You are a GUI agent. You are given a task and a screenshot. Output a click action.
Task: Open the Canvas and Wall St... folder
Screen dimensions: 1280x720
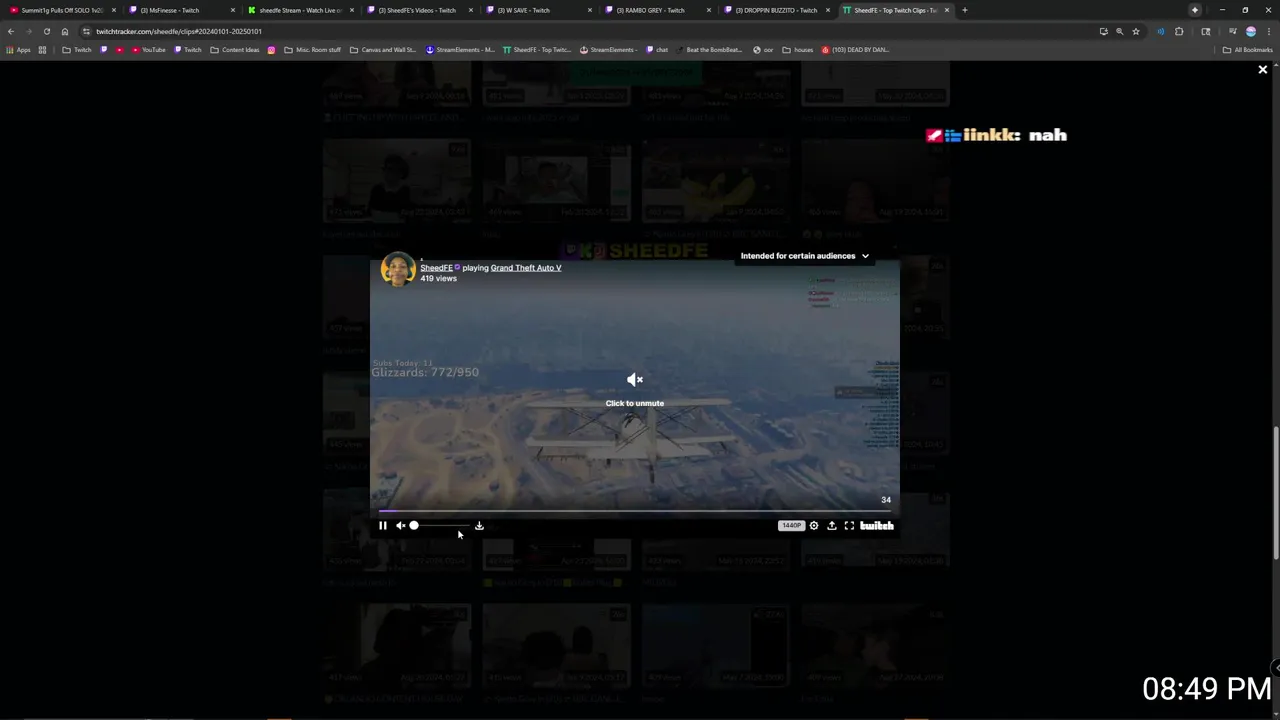[383, 50]
